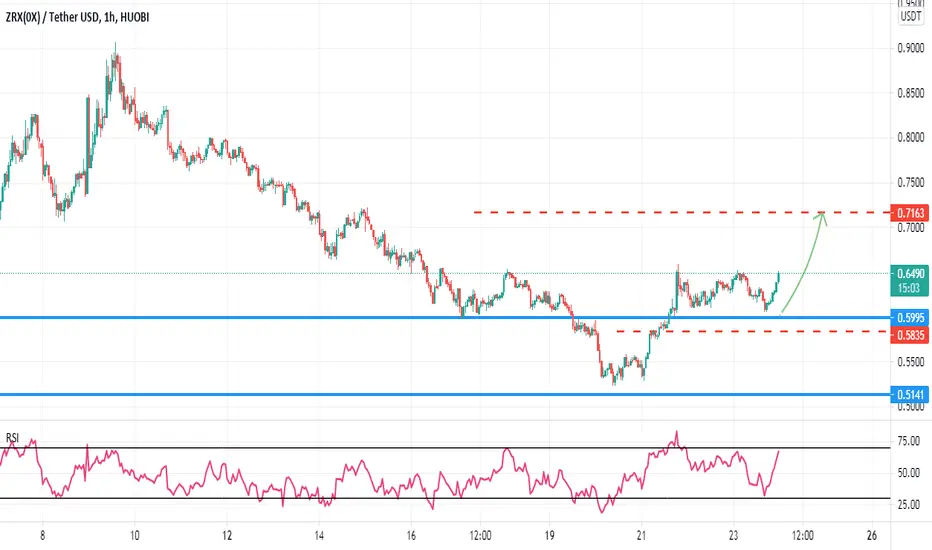Viewport: 932px width, 550px height.
Task: Select the RSI upper band line at 70
Action: pos(445,448)
